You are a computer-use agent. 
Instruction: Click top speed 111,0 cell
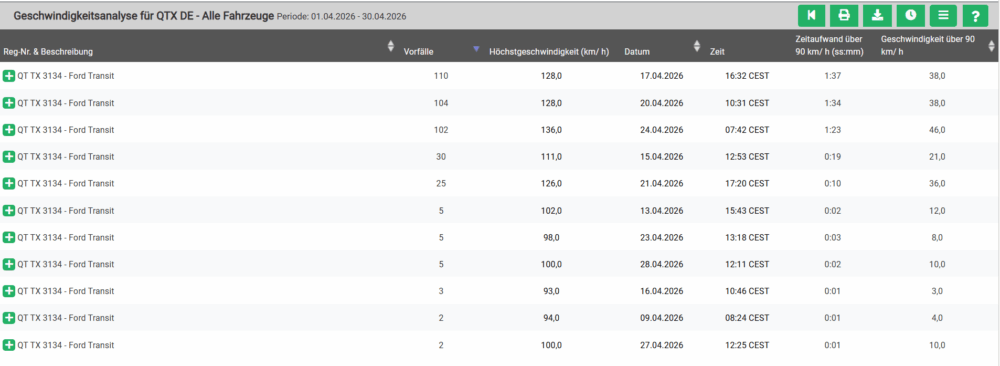point(551,156)
